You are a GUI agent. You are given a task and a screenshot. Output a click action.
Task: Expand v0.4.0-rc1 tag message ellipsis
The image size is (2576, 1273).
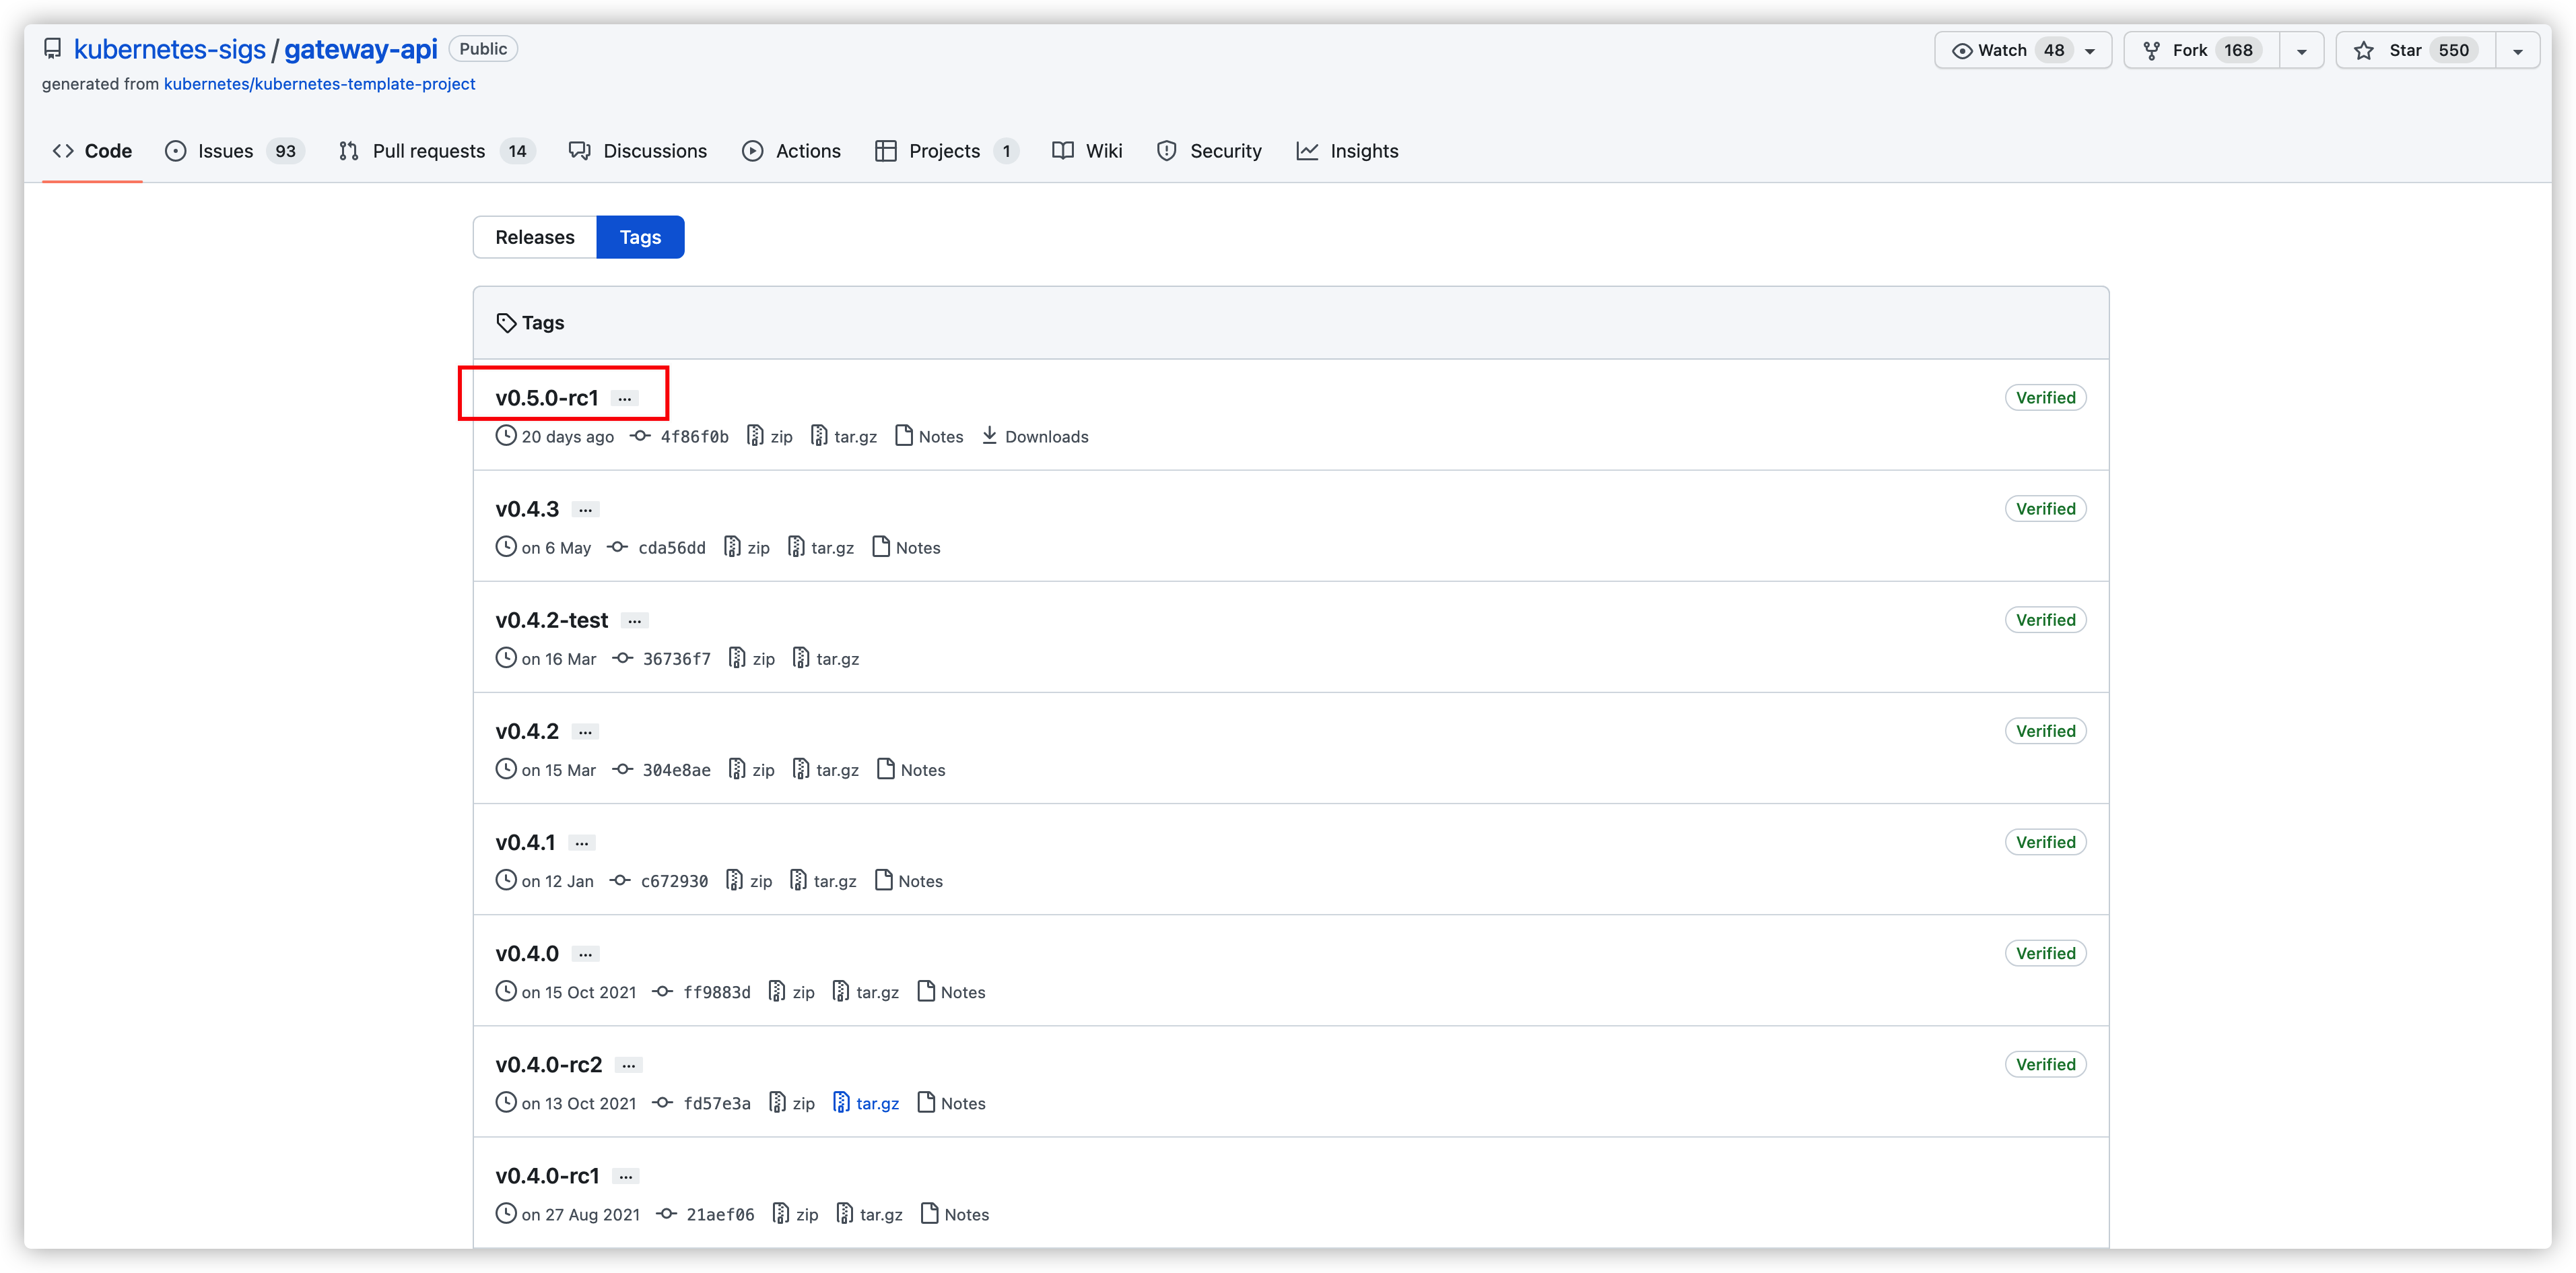(626, 1176)
